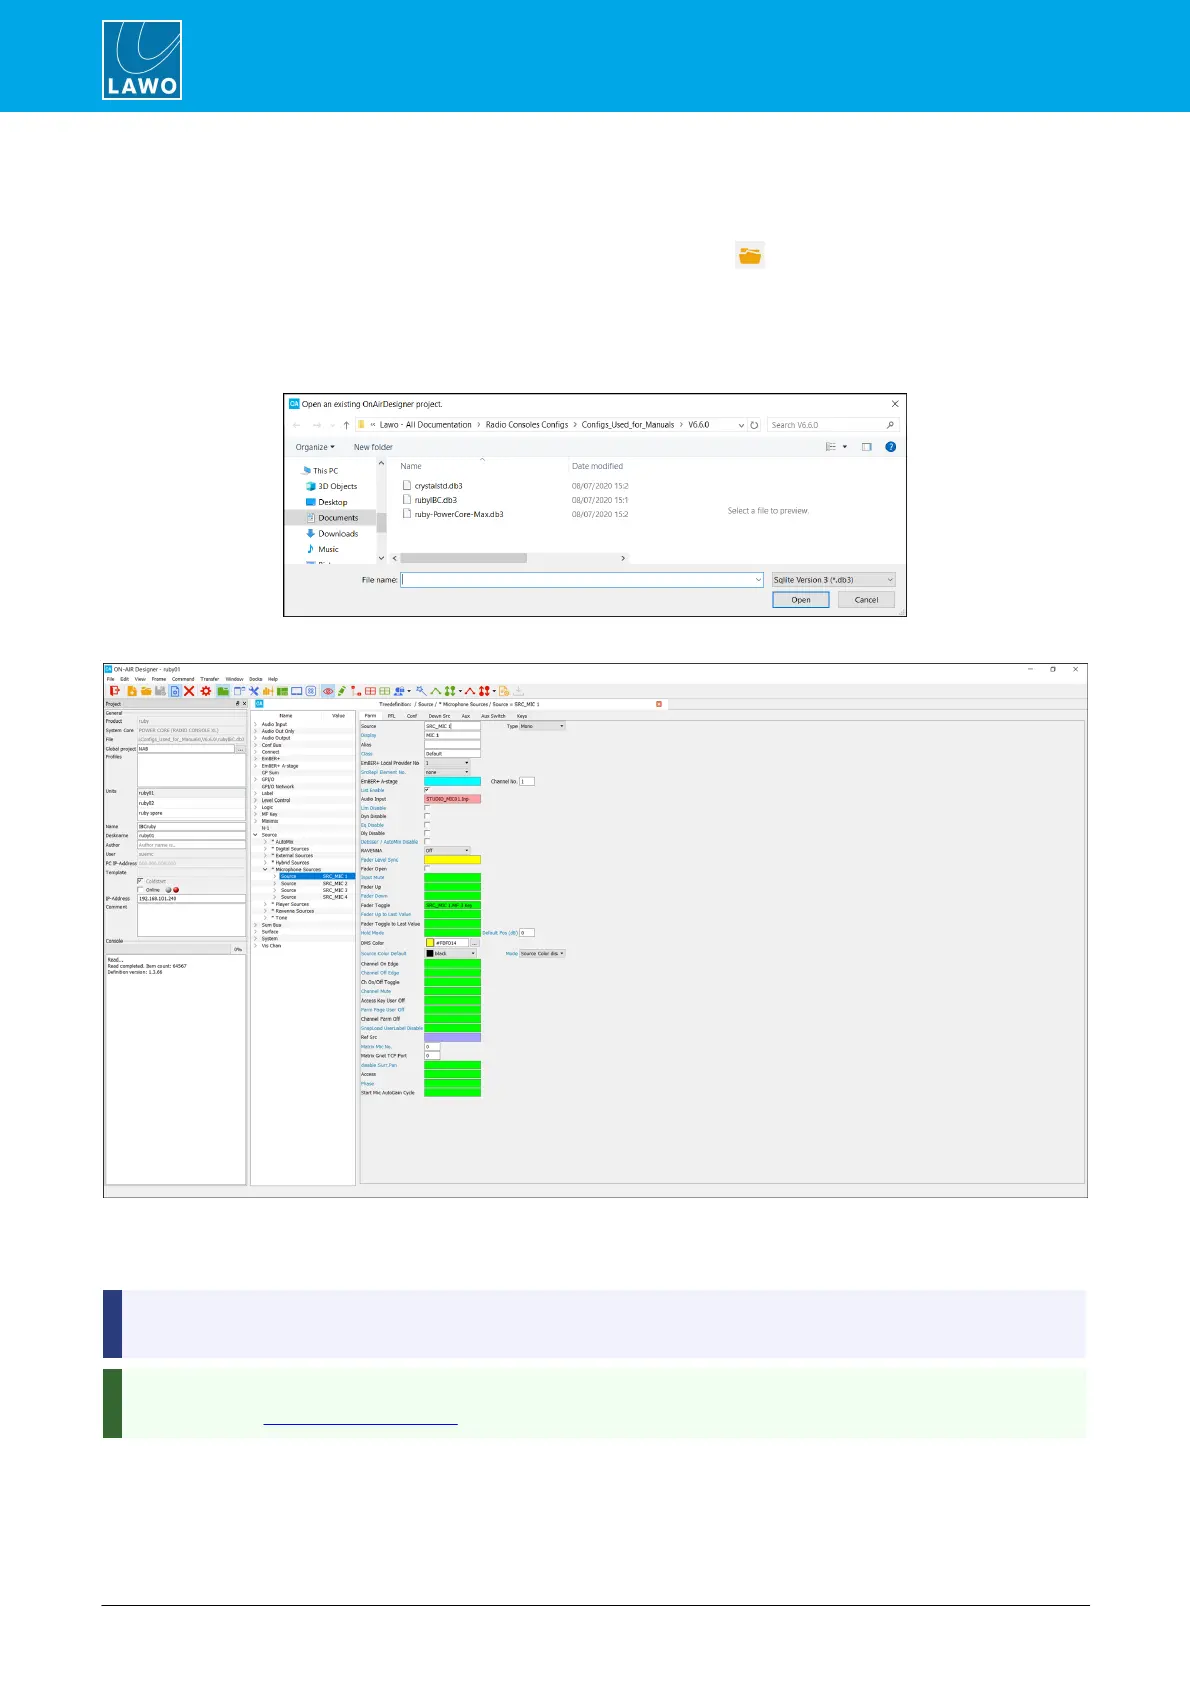Viewport: 1190px width, 1684px height.
Task: Switch to the Keys tab
Action: coord(522,716)
